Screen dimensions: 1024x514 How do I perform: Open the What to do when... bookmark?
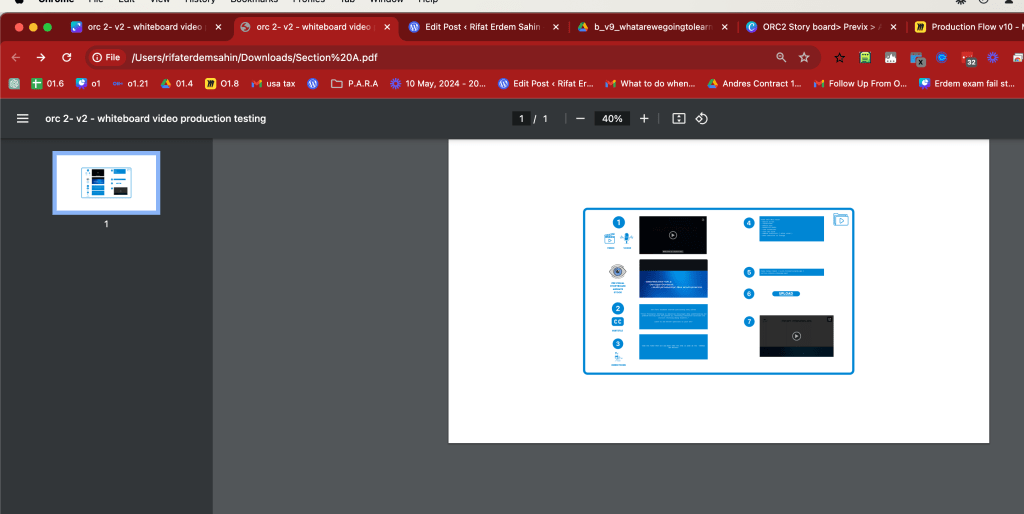click(650, 84)
